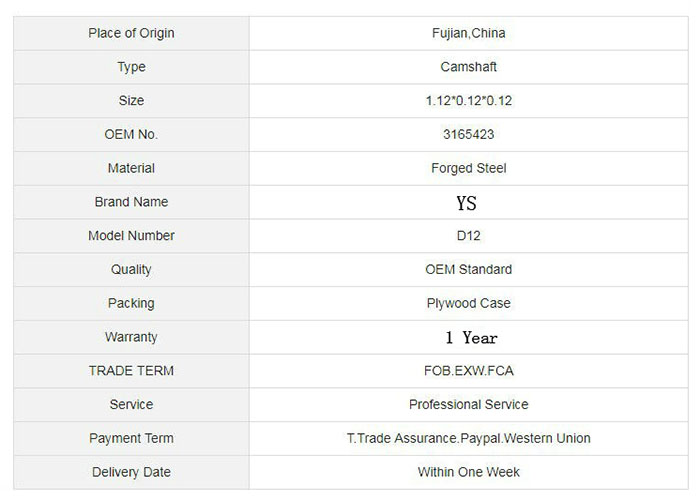Select the FOB.EXW.FCA trade term value

point(468,371)
